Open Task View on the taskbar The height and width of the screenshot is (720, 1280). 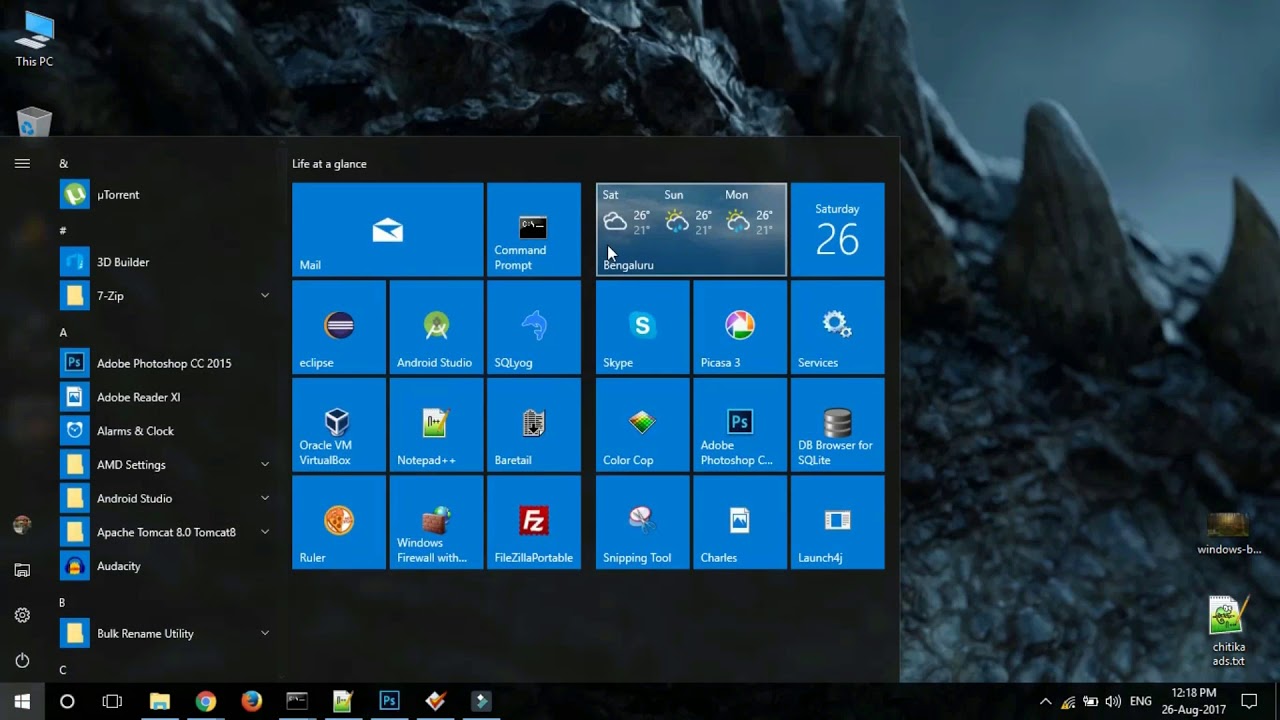tap(112, 701)
